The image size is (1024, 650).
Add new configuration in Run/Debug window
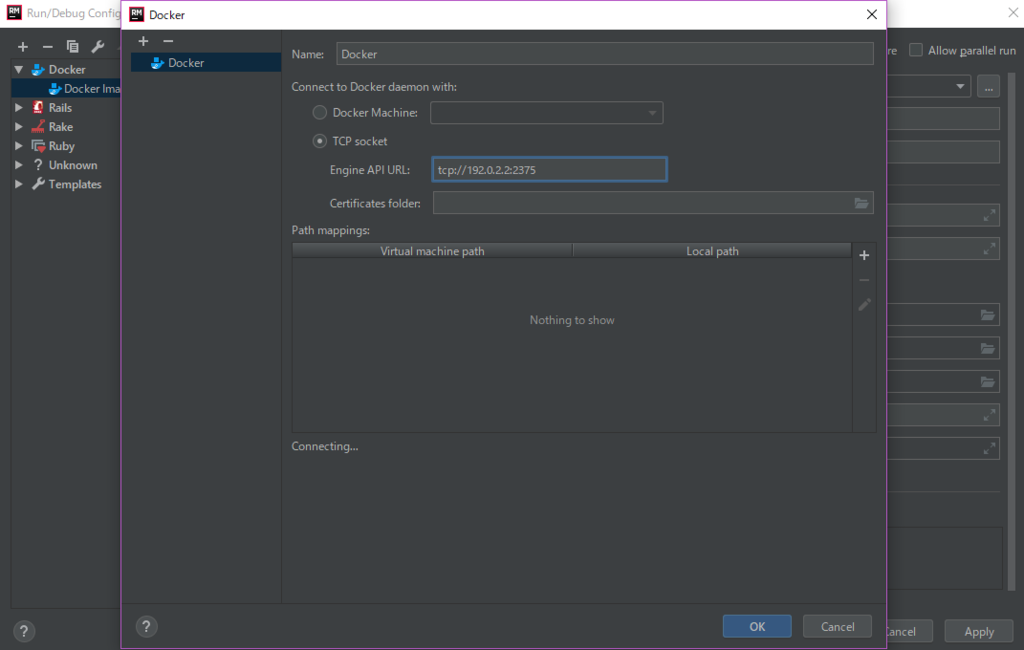point(23,46)
